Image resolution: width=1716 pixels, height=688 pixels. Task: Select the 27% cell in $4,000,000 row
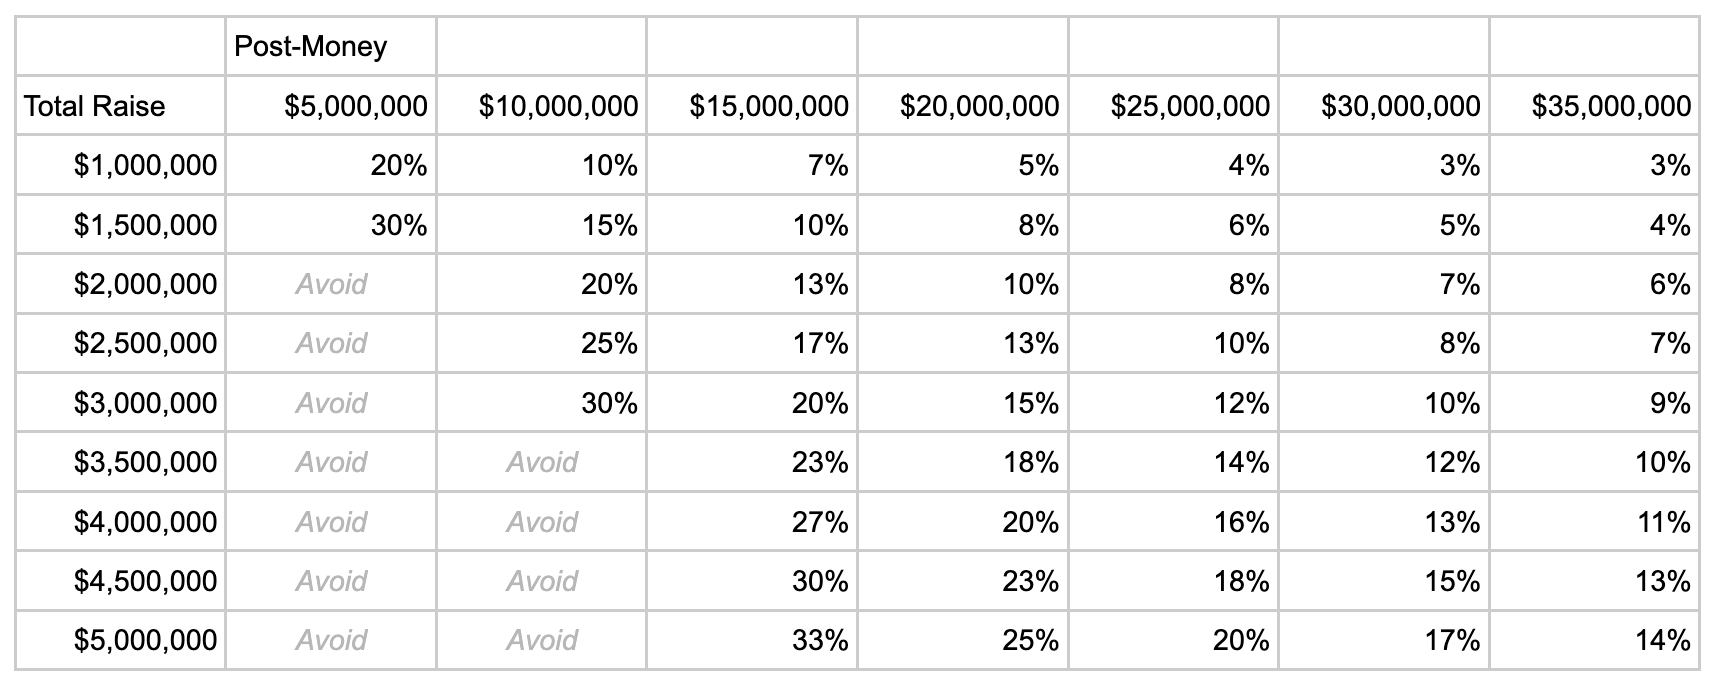click(x=752, y=522)
